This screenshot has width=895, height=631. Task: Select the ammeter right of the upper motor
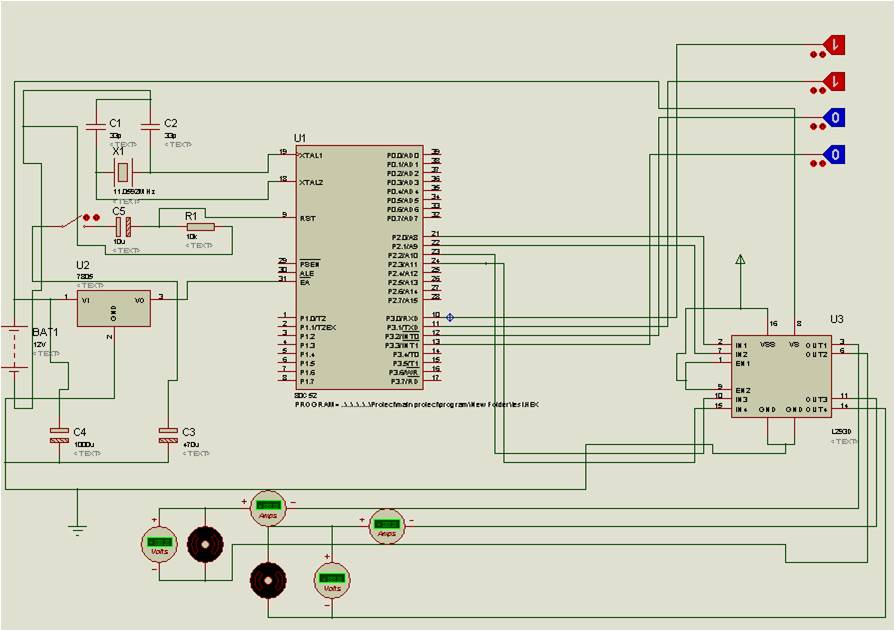(387, 526)
